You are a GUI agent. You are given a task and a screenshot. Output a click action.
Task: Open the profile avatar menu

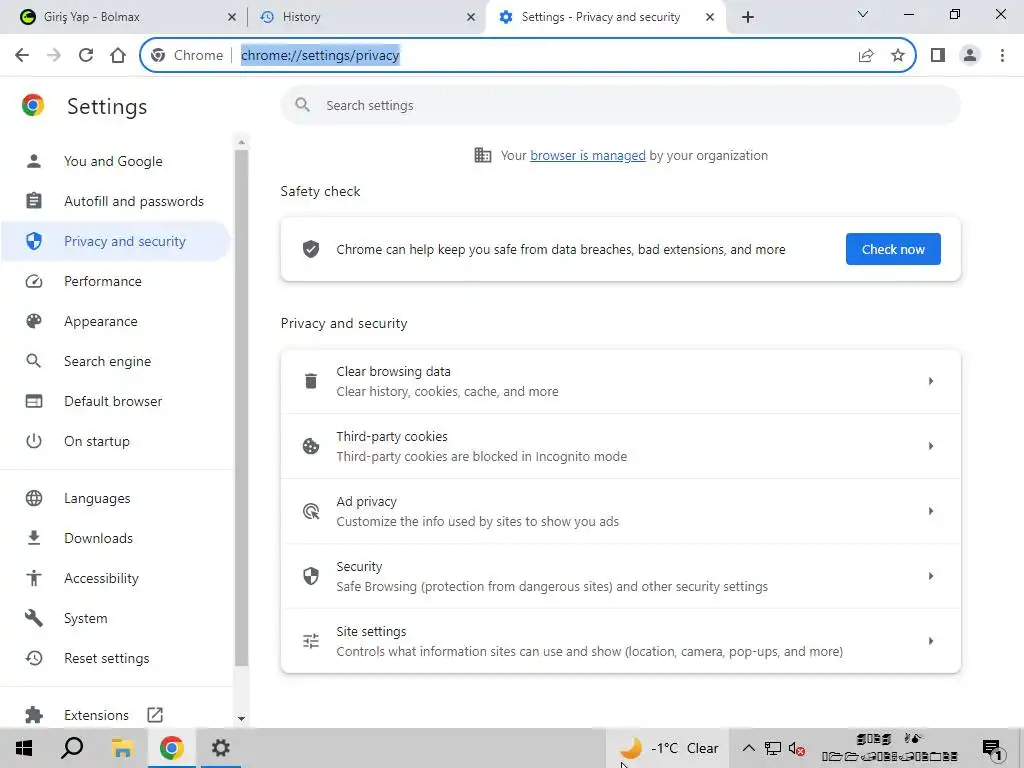point(970,56)
